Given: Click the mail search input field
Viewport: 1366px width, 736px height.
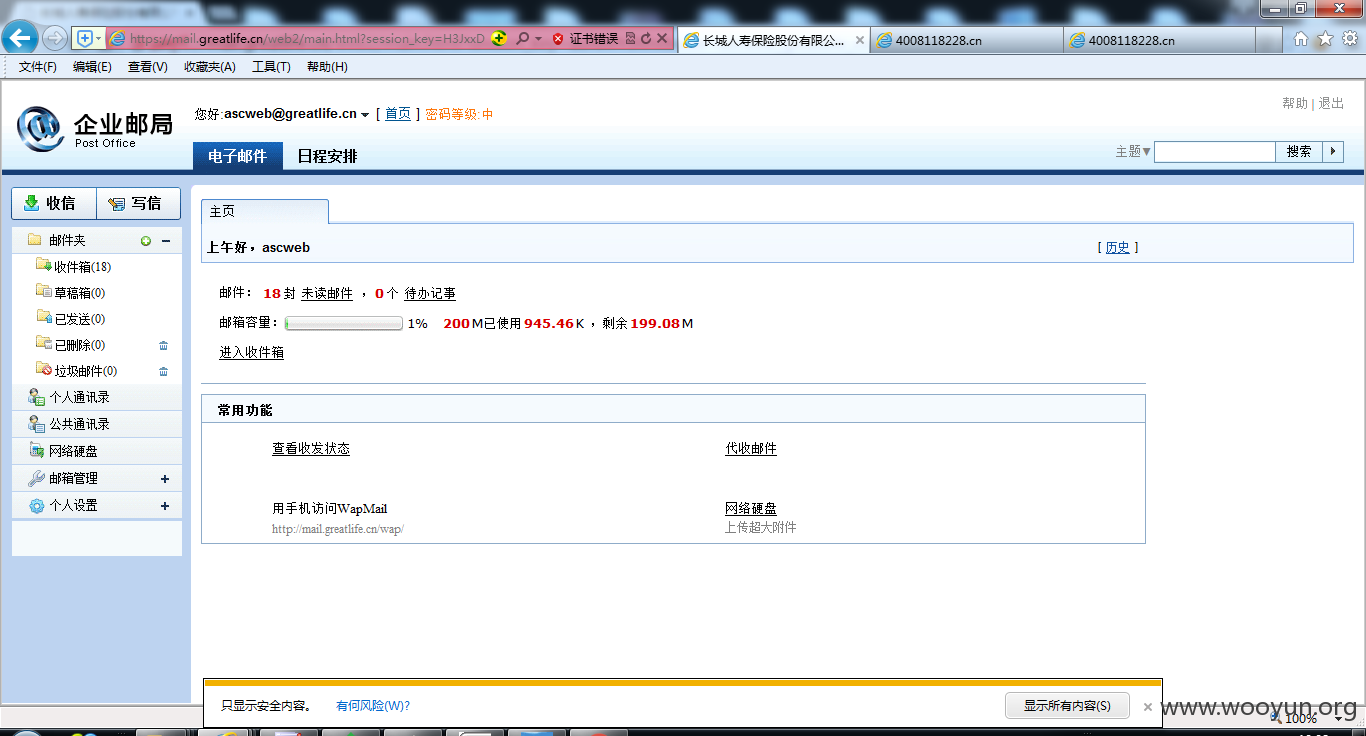Looking at the screenshot, I should click(1215, 152).
